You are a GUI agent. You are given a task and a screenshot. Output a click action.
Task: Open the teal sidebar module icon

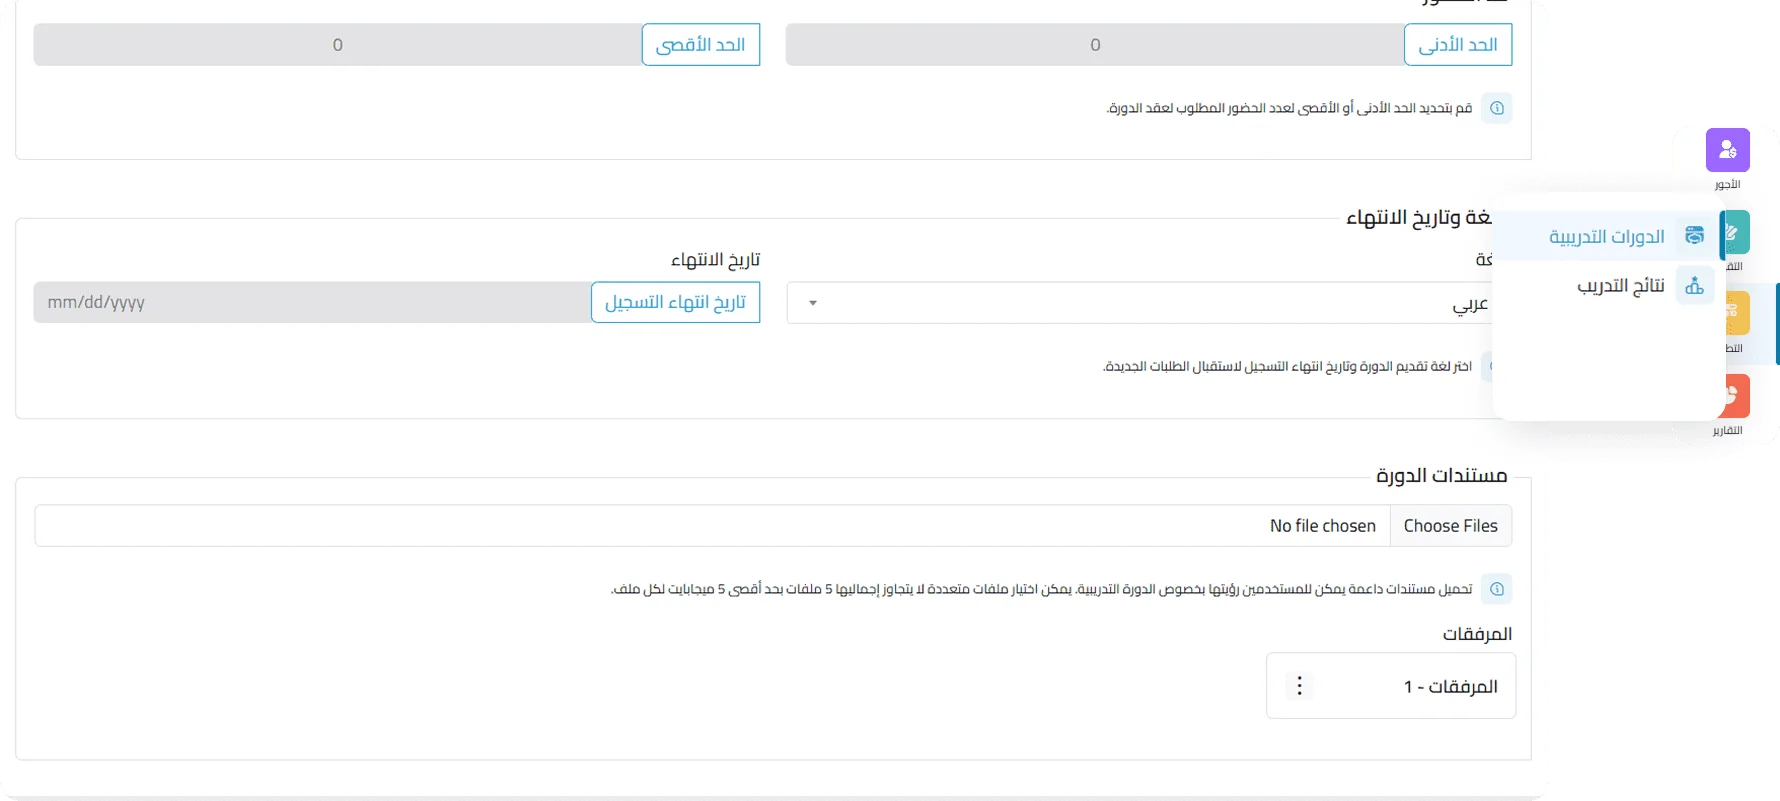pos(1736,232)
